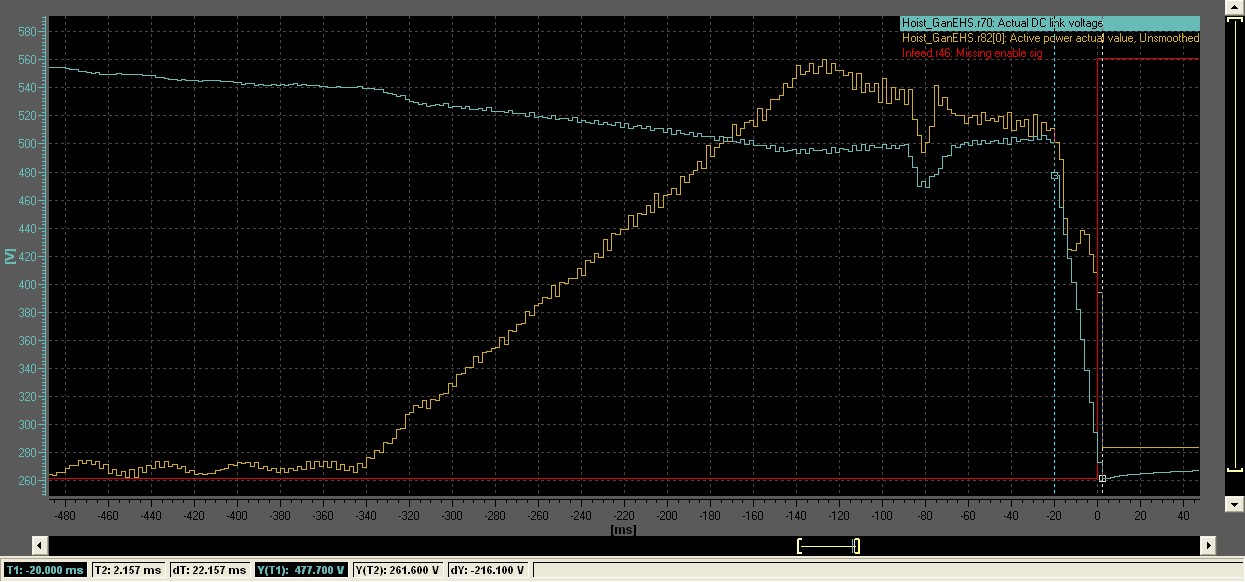
Task: Select the Infeed r46 Missing enable sig legend
Action: point(972,53)
